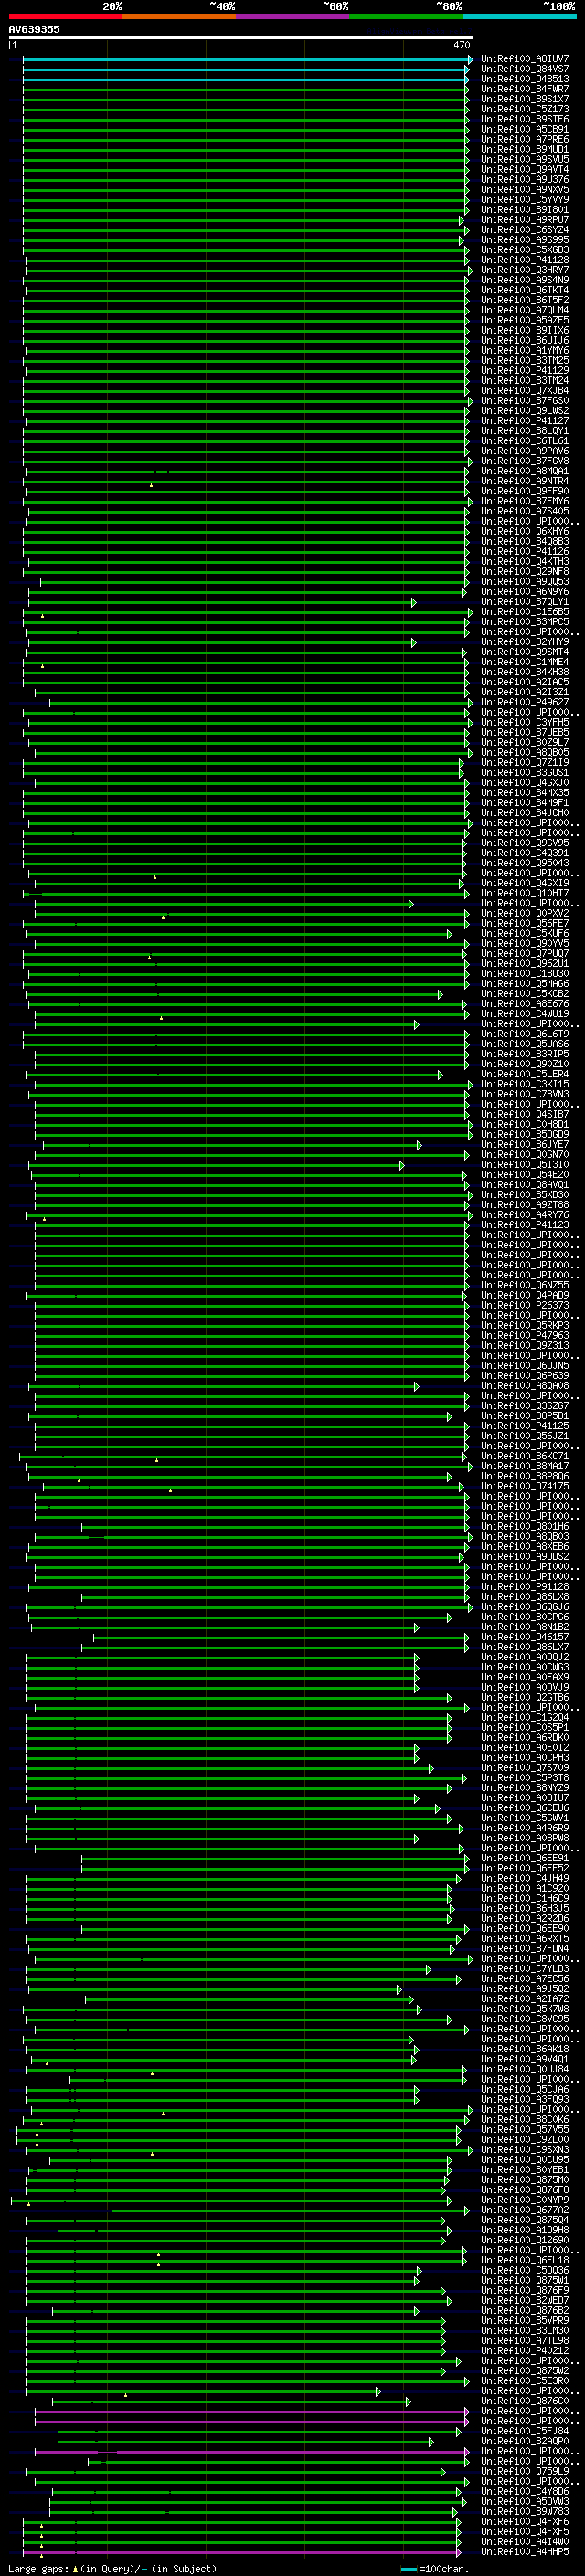Click label UniRef100_P41128
This screenshot has width=585, height=2576.
[x=524, y=260]
